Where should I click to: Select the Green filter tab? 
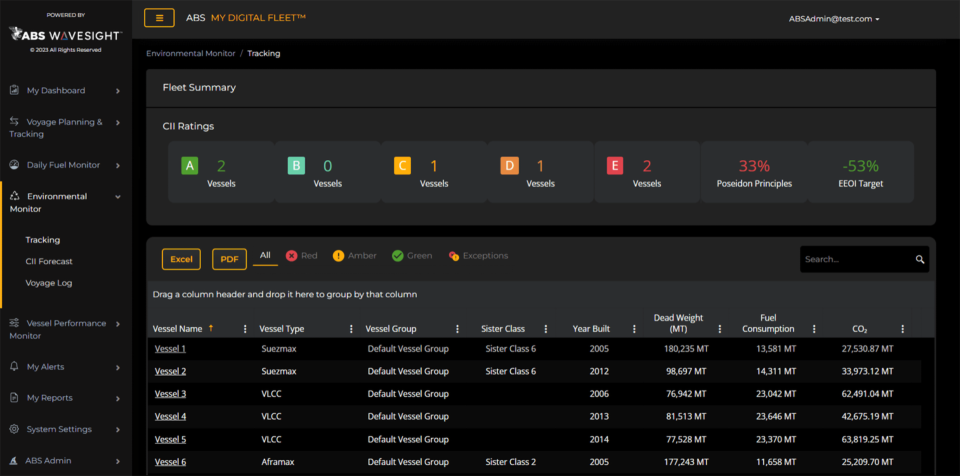(412, 255)
